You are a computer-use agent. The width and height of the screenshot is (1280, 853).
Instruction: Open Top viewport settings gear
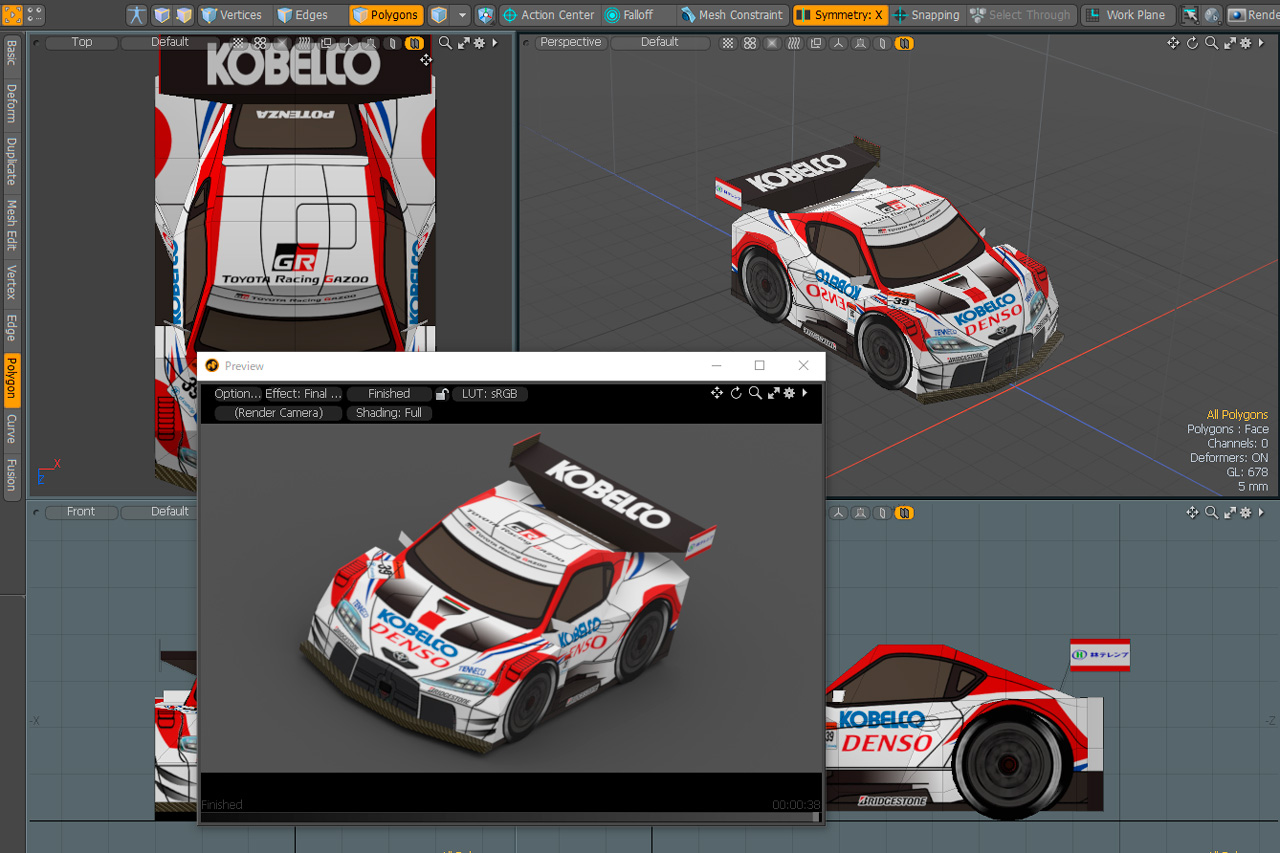tap(479, 43)
